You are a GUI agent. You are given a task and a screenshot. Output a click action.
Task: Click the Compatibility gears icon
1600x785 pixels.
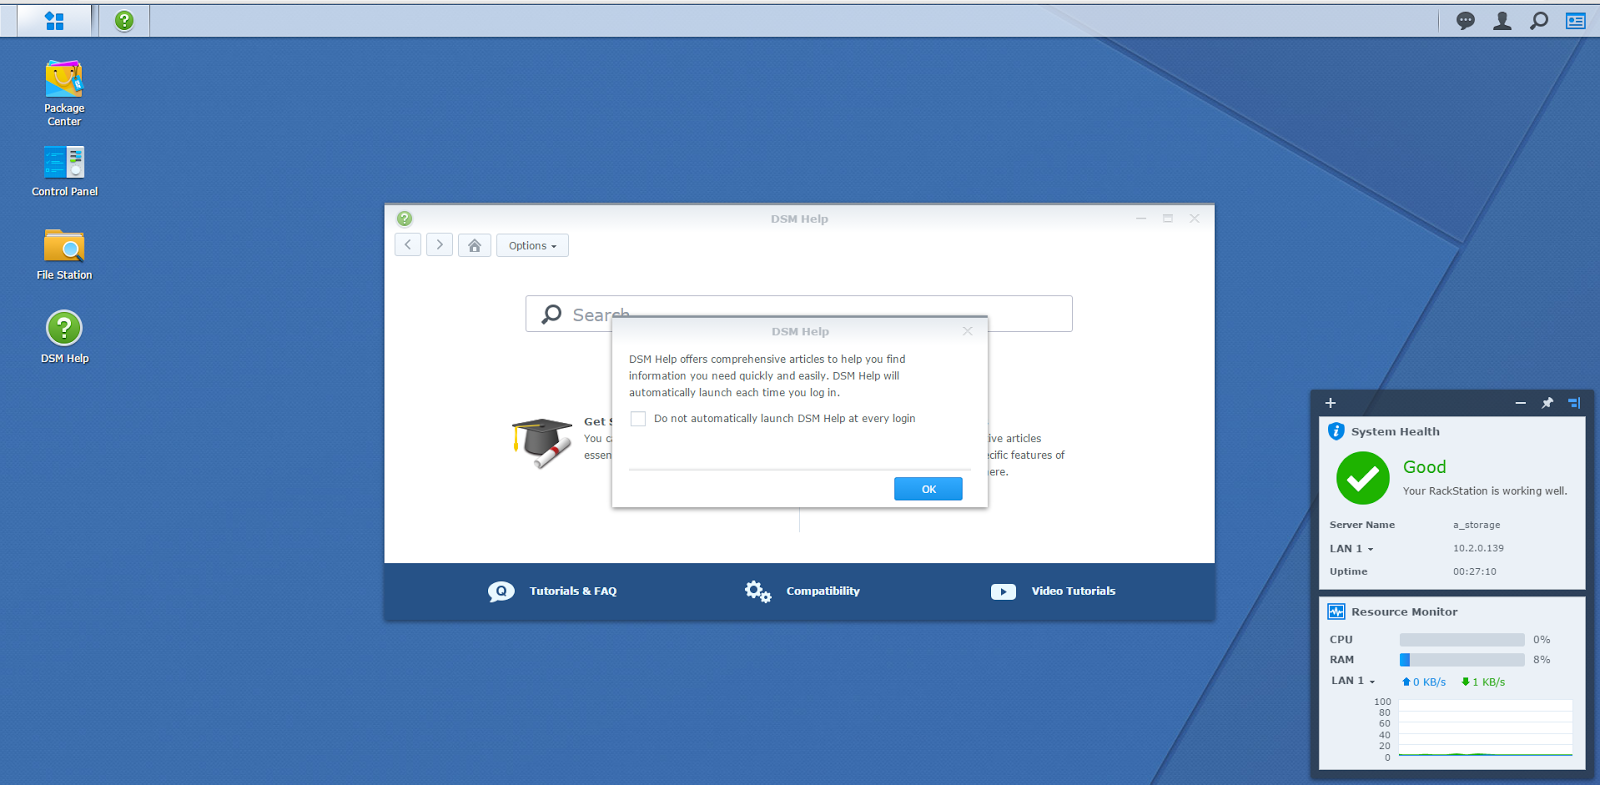(x=758, y=591)
